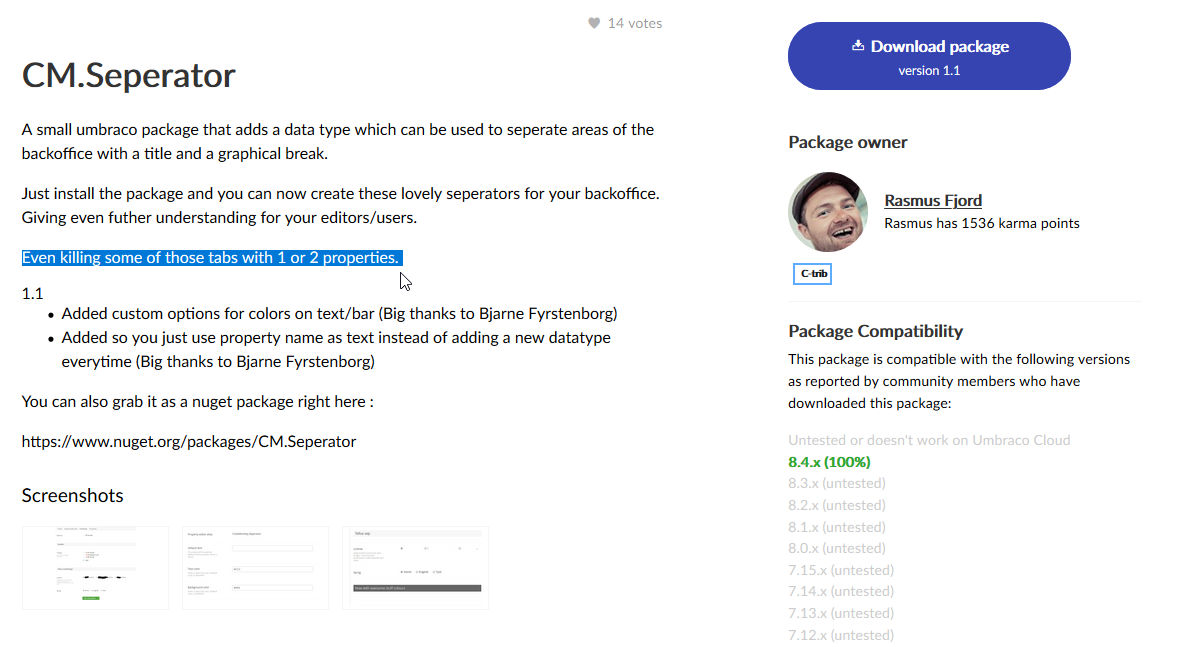Click the 8.2.x (untested) entry
This screenshot has width=1182, height=647.
837,505
